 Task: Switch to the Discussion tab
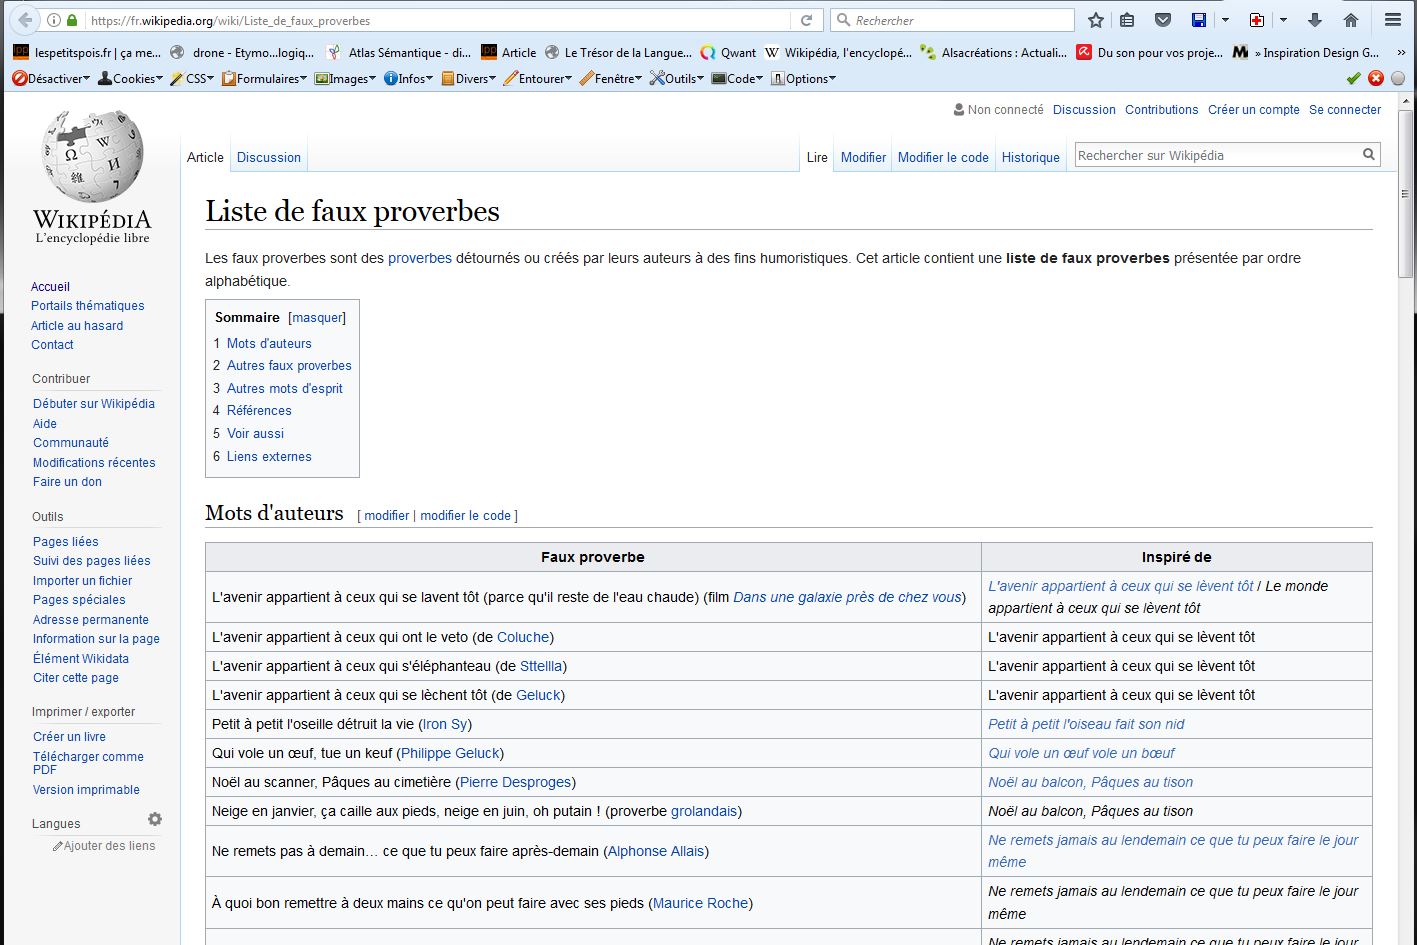[268, 157]
